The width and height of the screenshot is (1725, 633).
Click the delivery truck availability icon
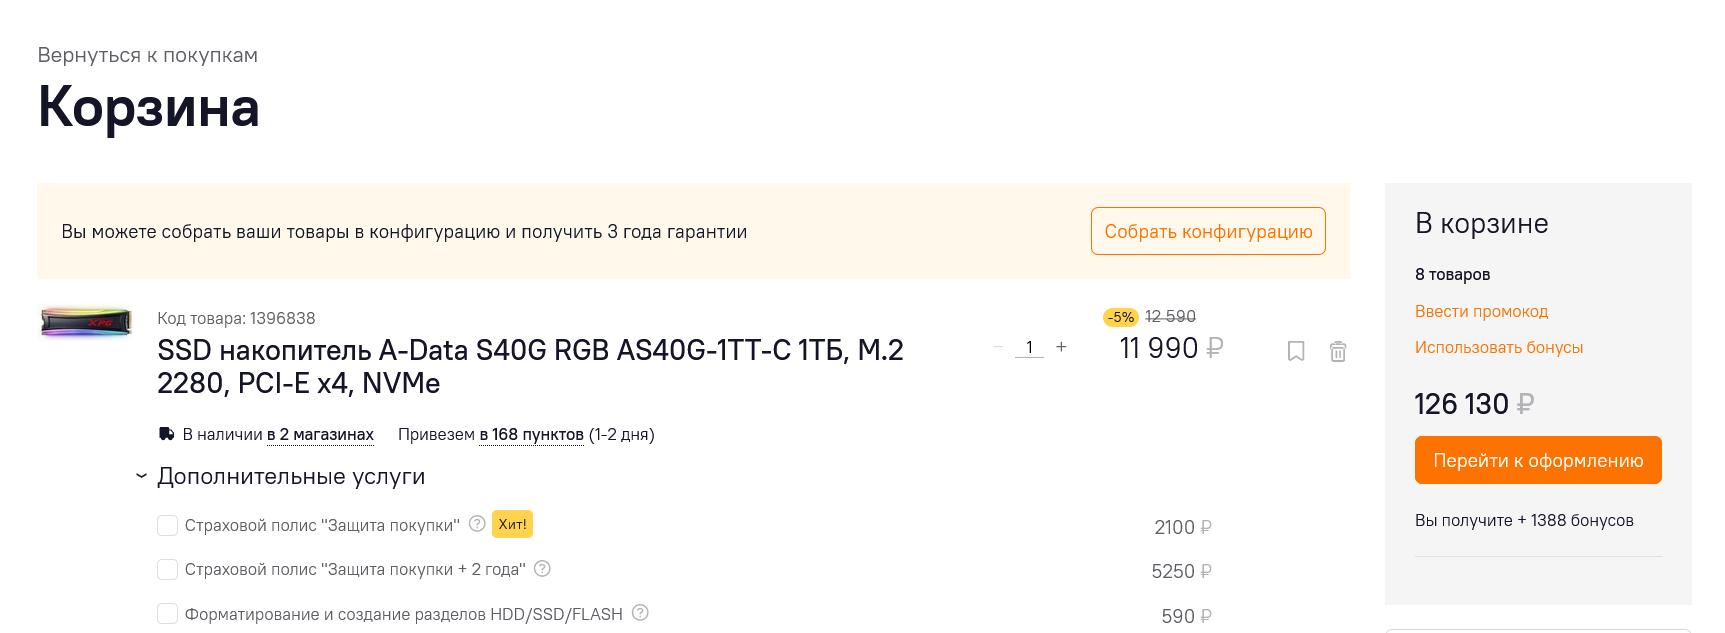pos(167,434)
